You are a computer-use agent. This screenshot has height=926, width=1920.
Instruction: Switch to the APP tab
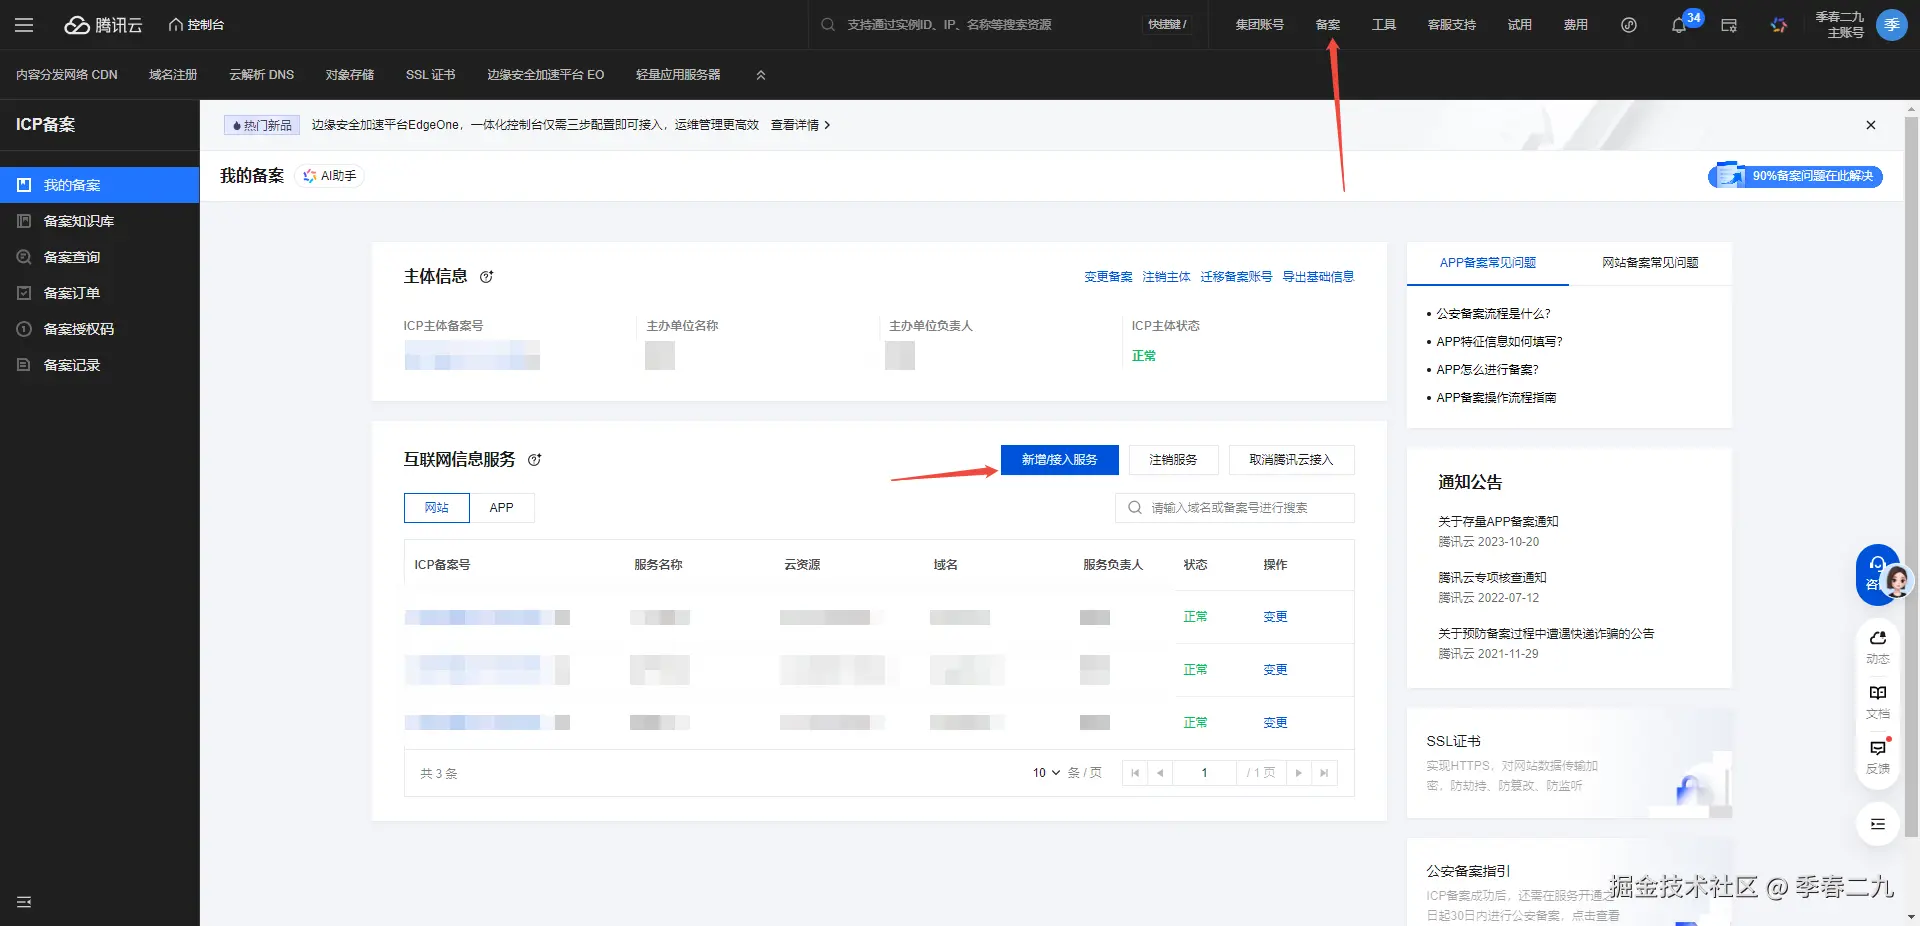click(x=502, y=508)
